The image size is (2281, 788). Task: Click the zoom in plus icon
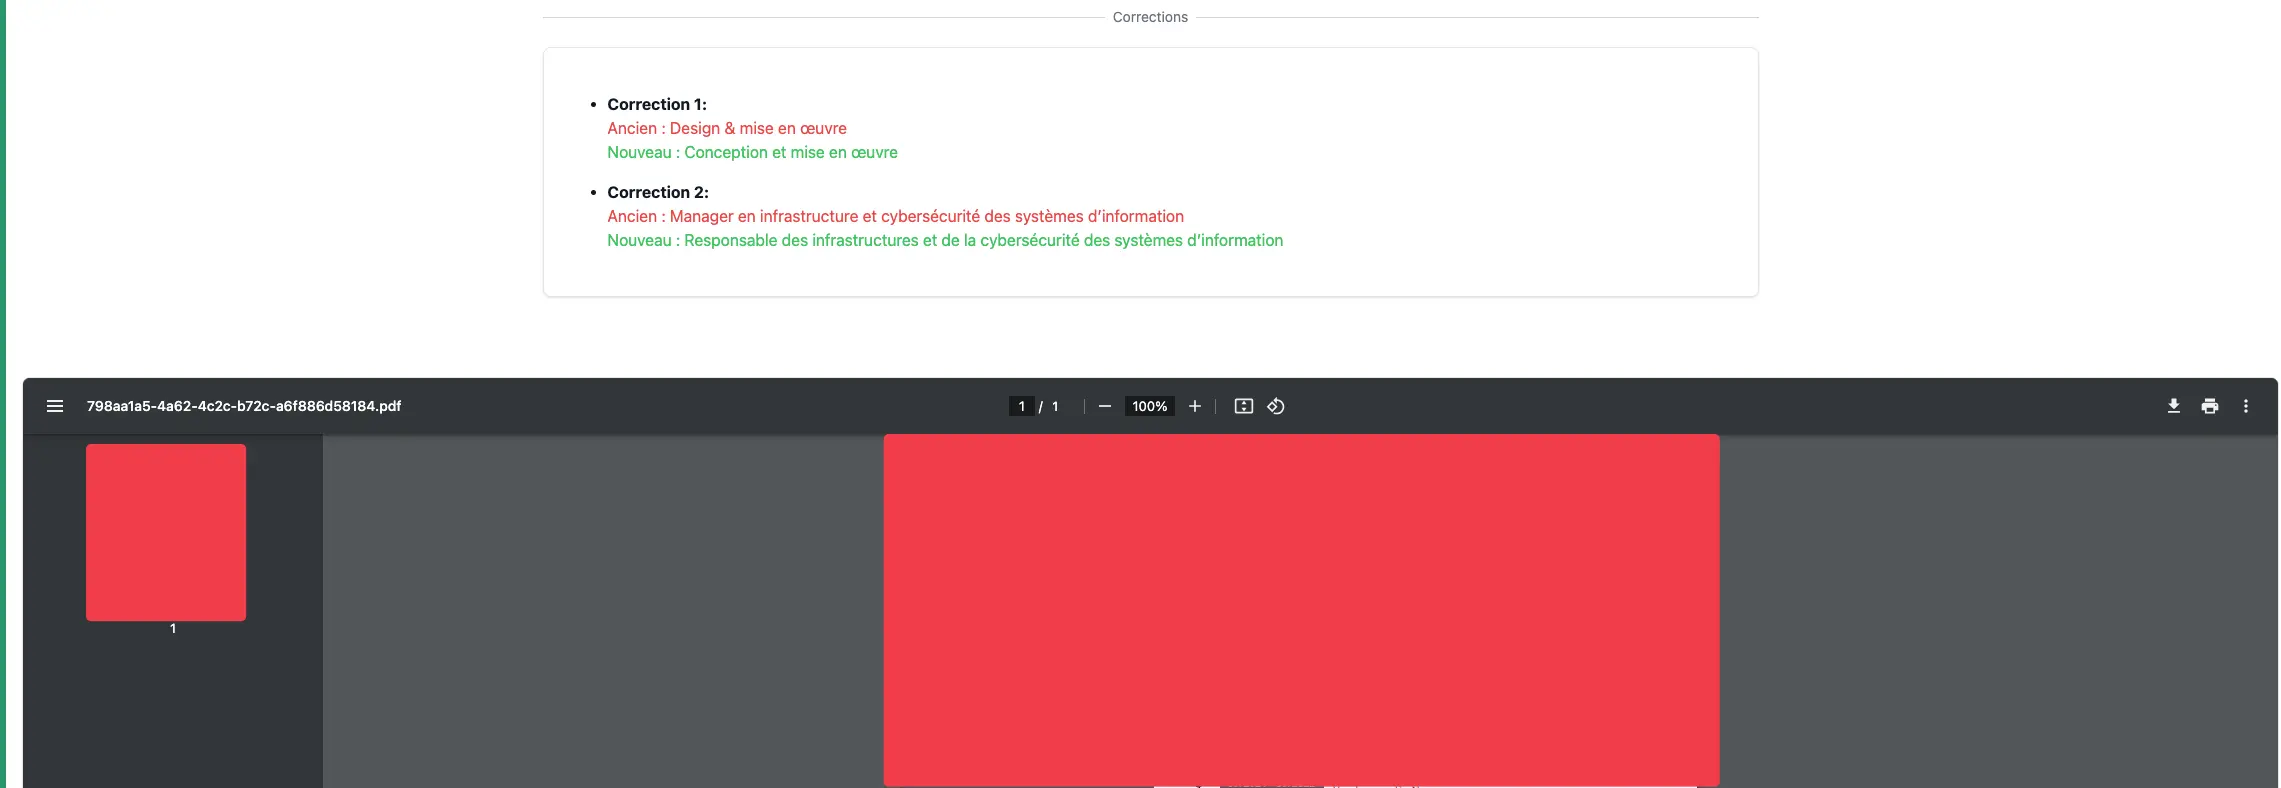pyautogui.click(x=1194, y=406)
